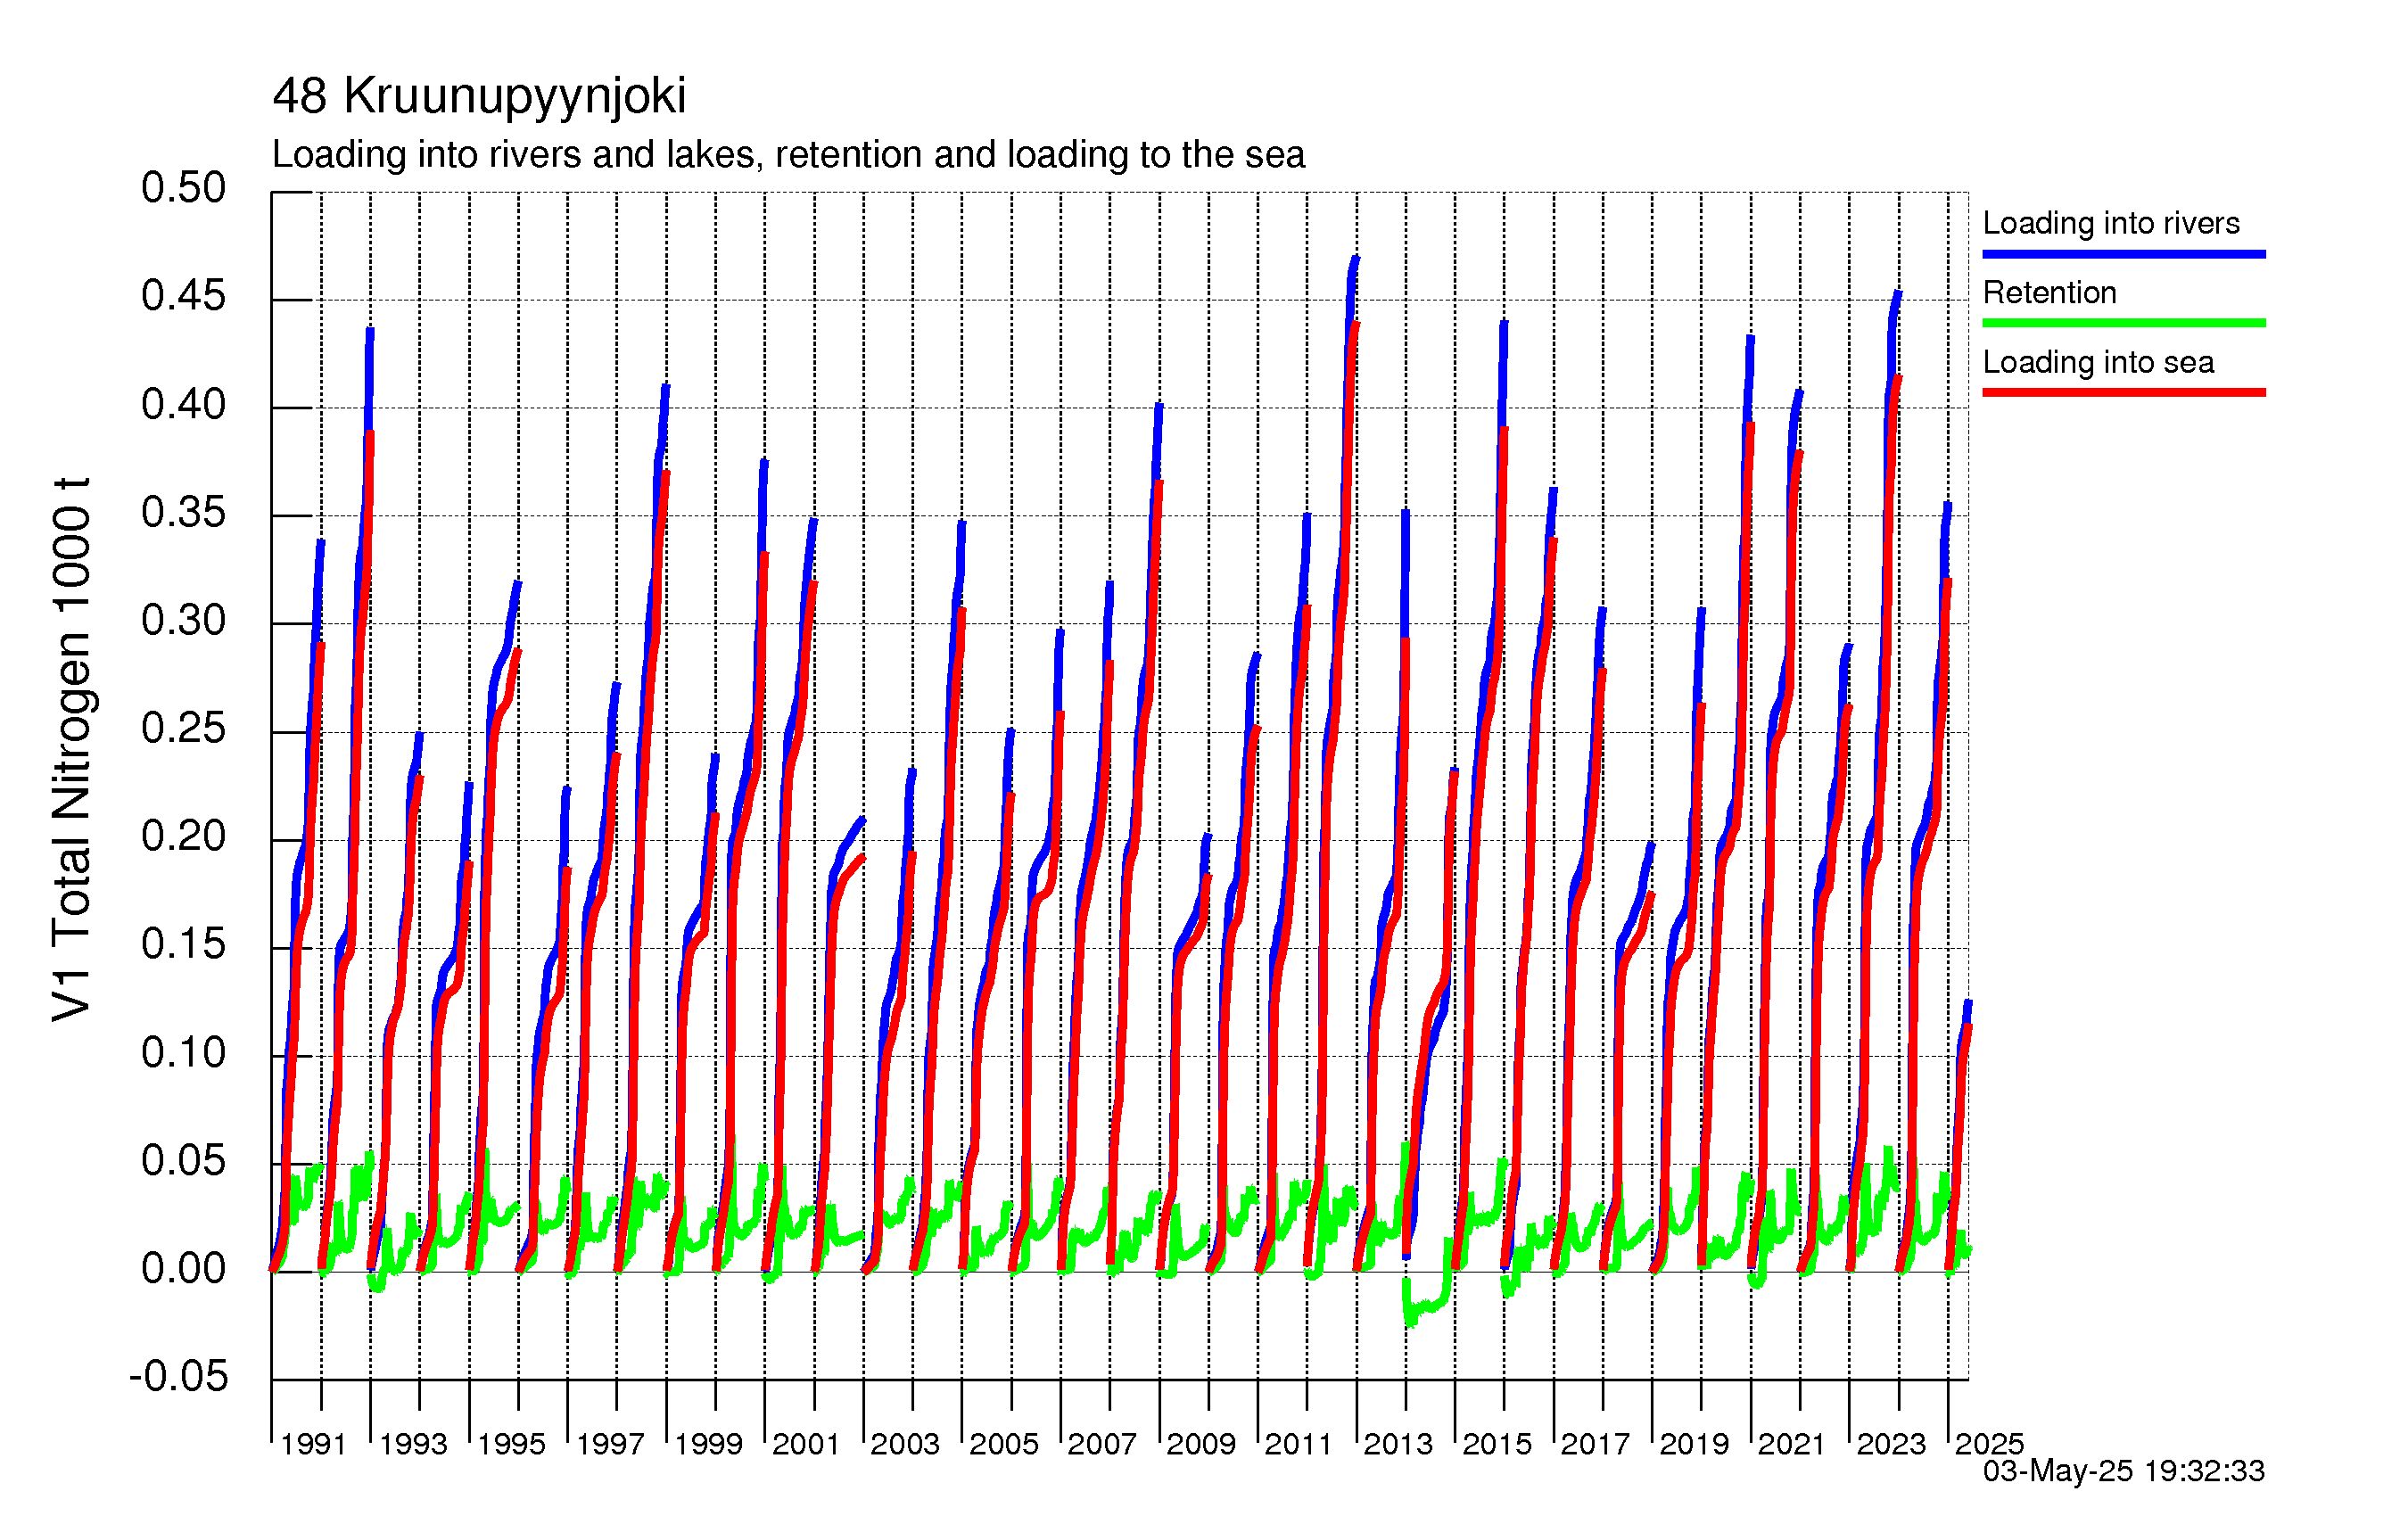Click the x-axis year label 1997
Image resolution: width=2408 pixels, height=1516 pixels.
point(610,1444)
